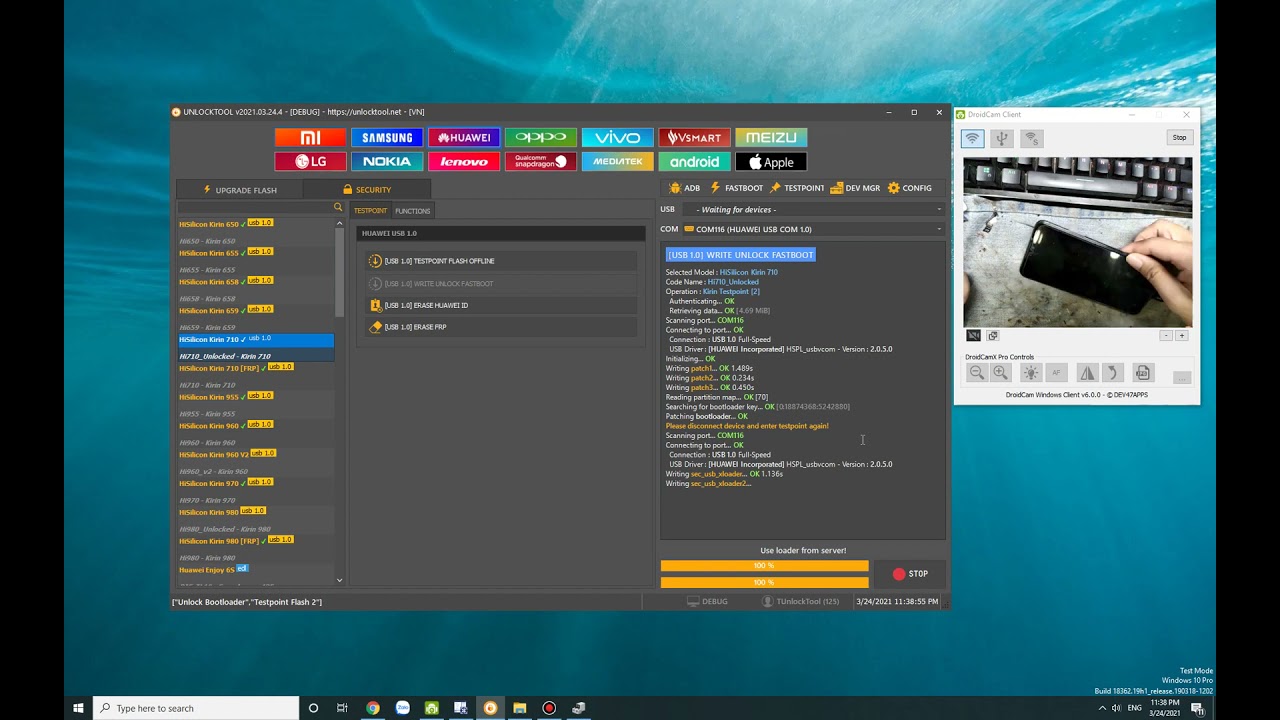Toggle the DroidCam LED flash light
This screenshot has height=720, width=1280.
(1031, 373)
